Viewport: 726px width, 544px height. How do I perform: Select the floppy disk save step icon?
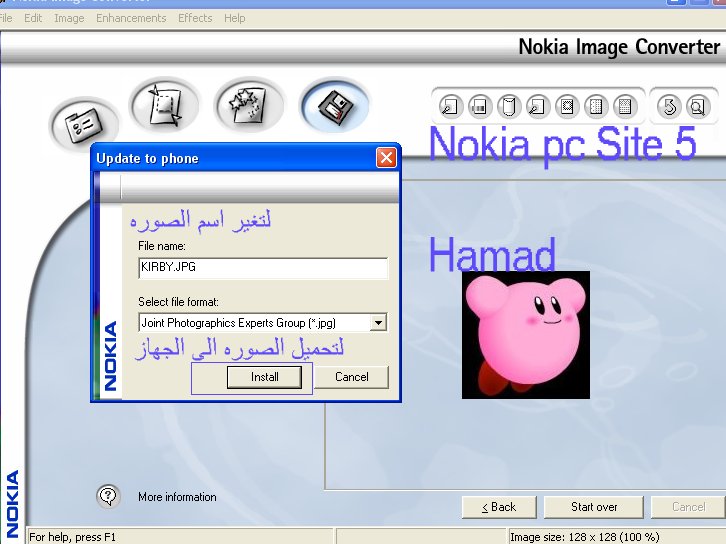point(334,105)
